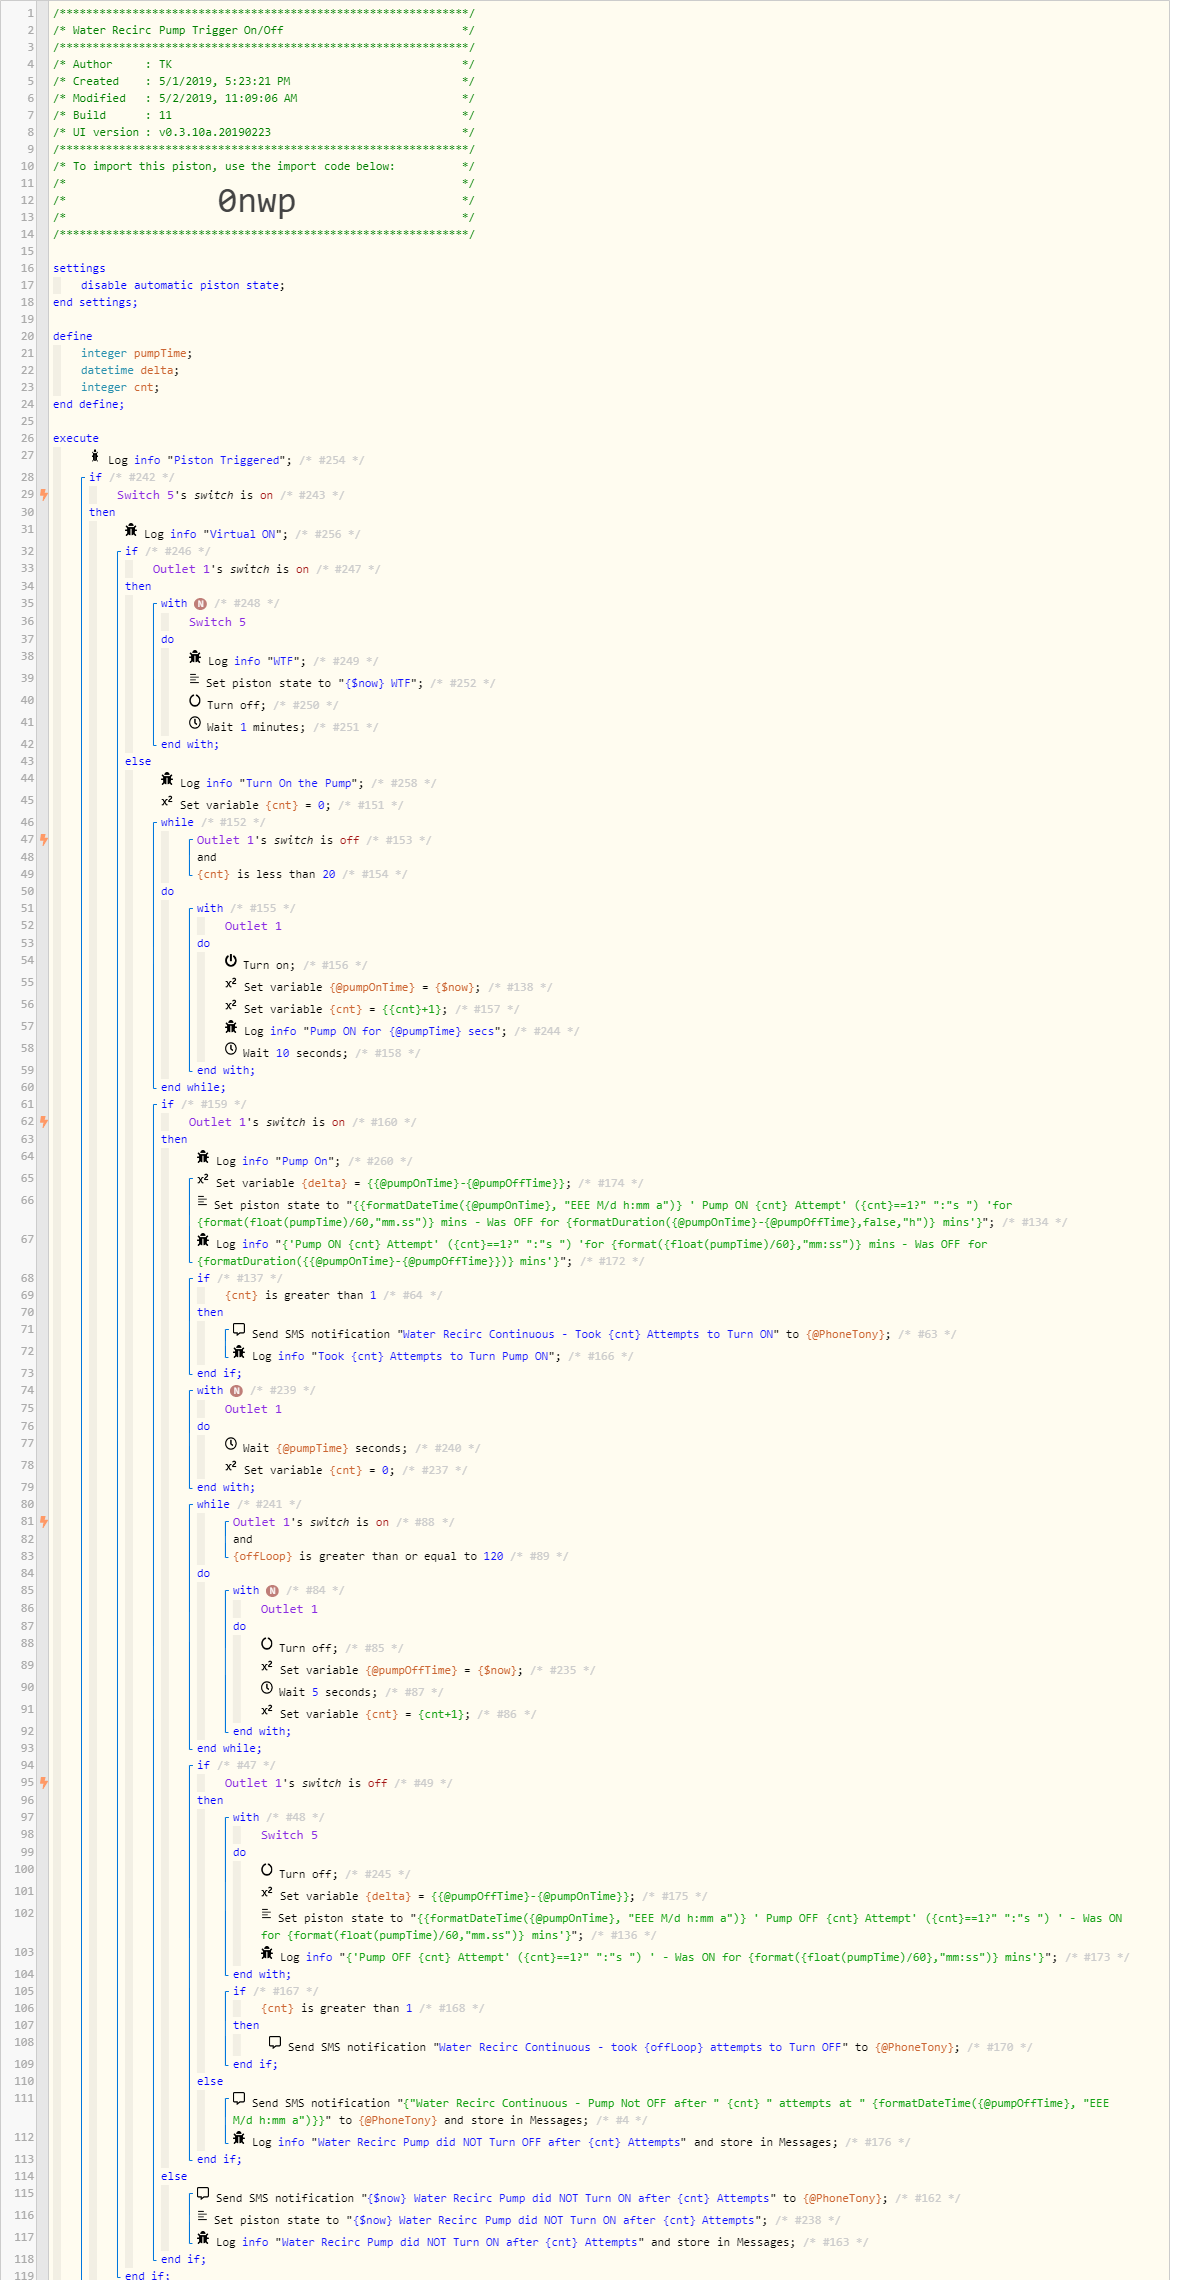
Task: Click the lightning trigger icon at line 62
Action: 43,1121
